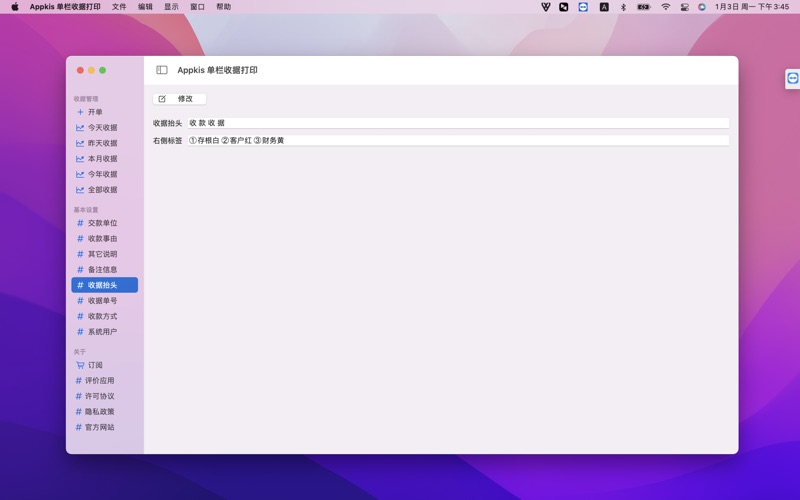
Task: Click the TeamViewer side panel tab
Action: coord(792,79)
